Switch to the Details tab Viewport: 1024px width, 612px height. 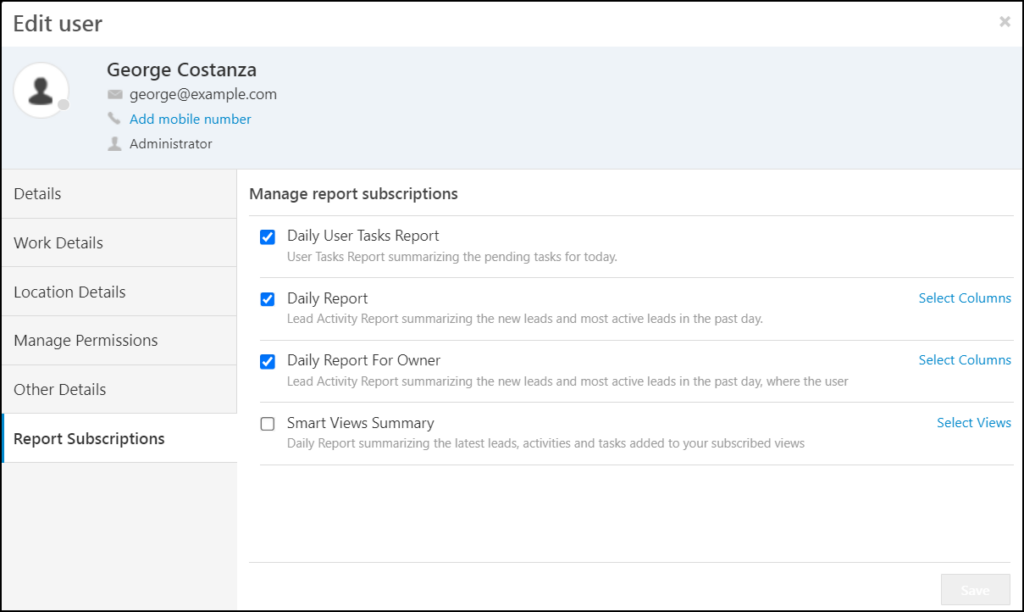tap(37, 193)
